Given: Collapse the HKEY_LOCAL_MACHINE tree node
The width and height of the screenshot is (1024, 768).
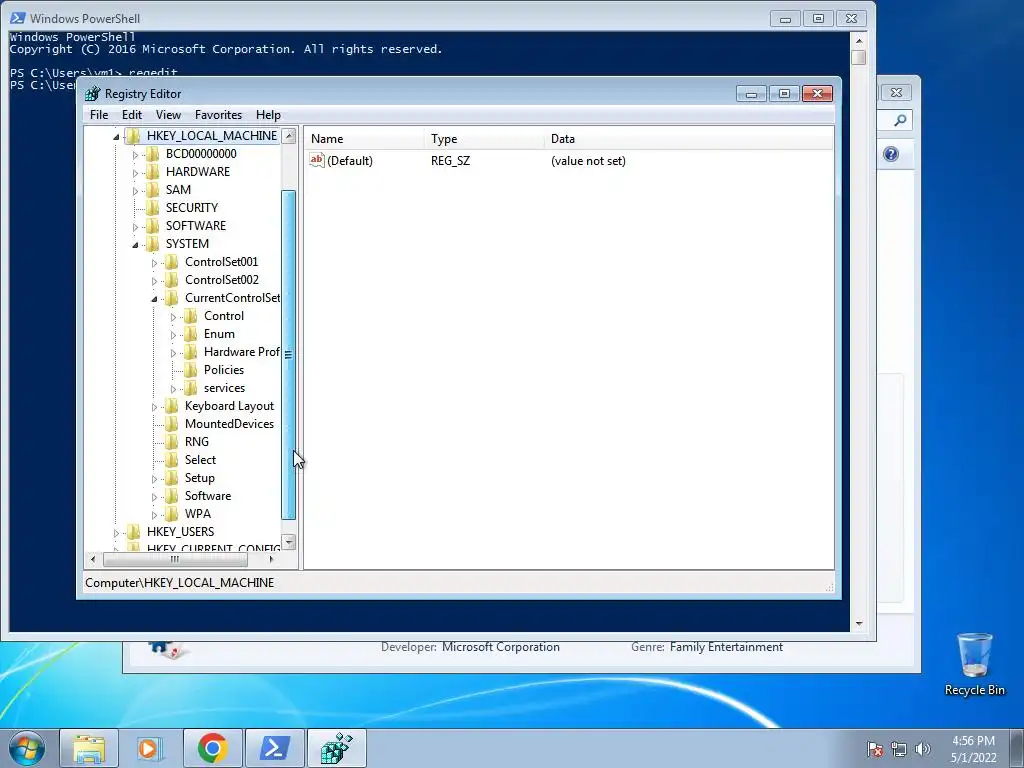Looking at the screenshot, I should [116, 136].
